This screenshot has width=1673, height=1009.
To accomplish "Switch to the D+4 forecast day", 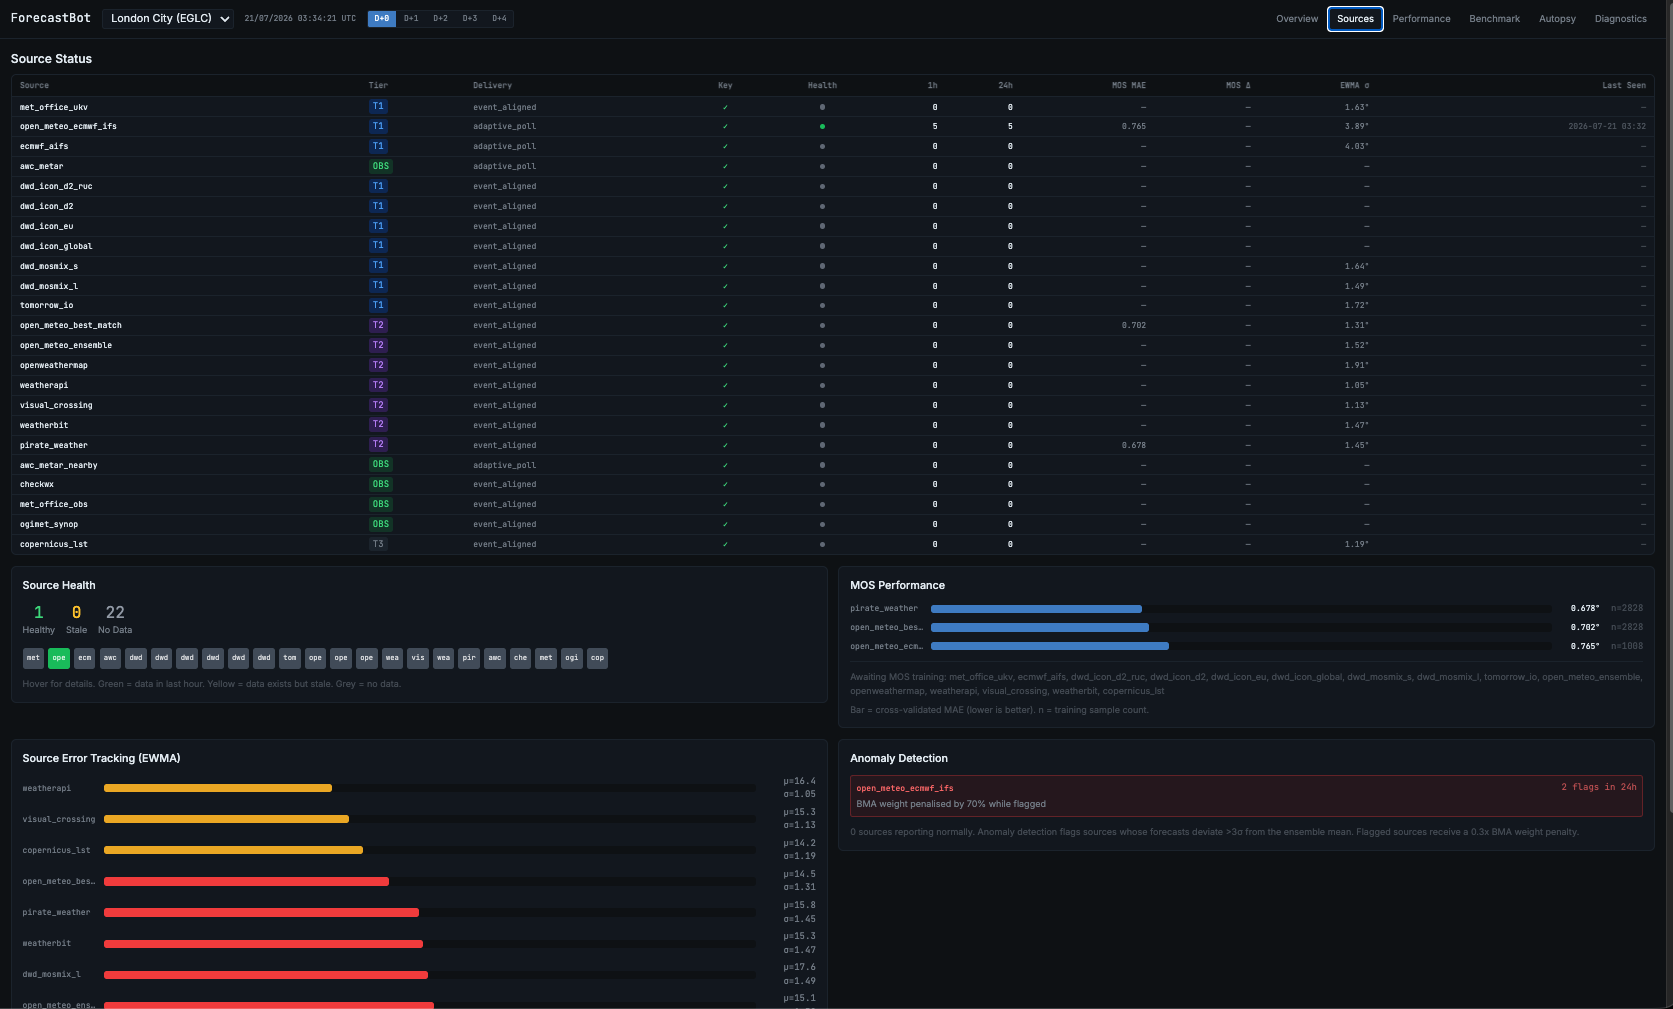I will click(x=499, y=18).
